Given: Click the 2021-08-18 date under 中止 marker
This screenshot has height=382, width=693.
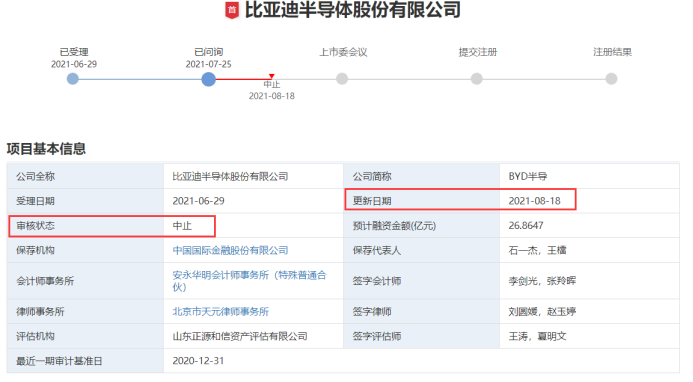Looking at the screenshot, I should (271, 96).
